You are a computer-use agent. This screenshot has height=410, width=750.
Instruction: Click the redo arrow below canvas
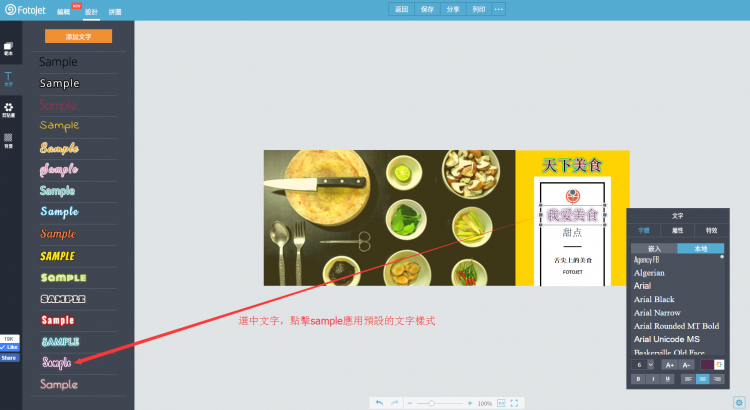tap(394, 402)
